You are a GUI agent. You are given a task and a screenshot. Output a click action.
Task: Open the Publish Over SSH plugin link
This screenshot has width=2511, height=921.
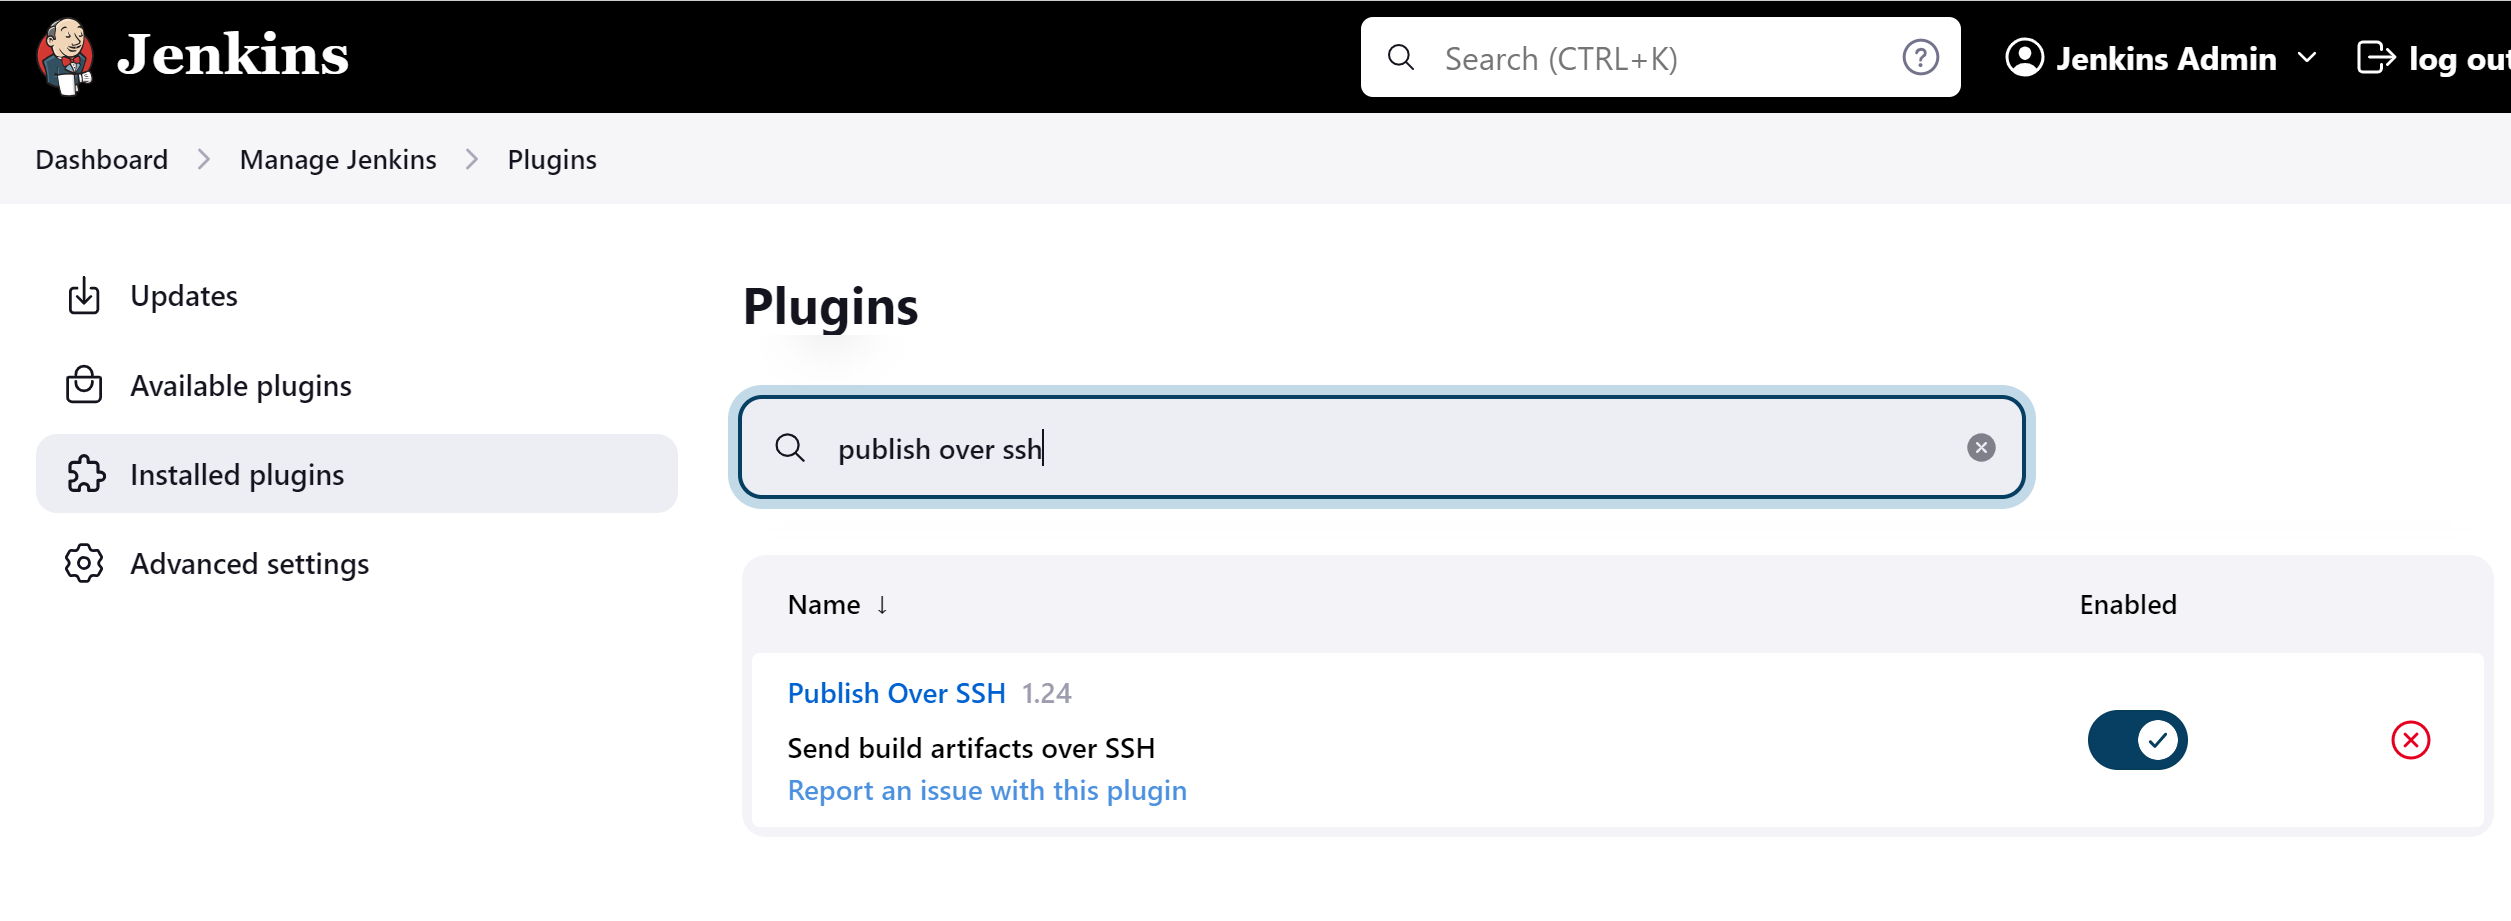click(x=896, y=692)
